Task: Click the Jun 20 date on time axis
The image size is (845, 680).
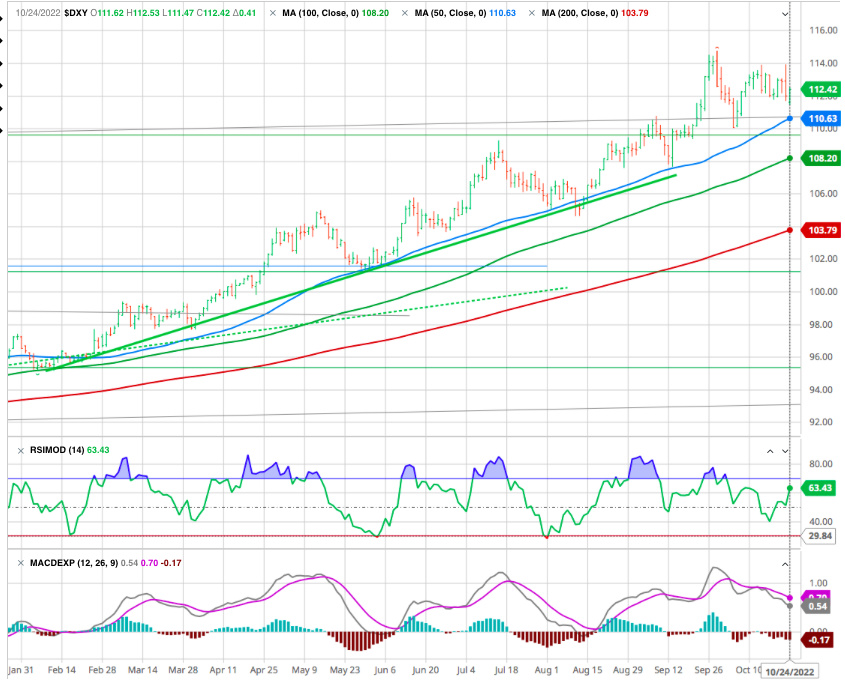Action: coord(425,670)
